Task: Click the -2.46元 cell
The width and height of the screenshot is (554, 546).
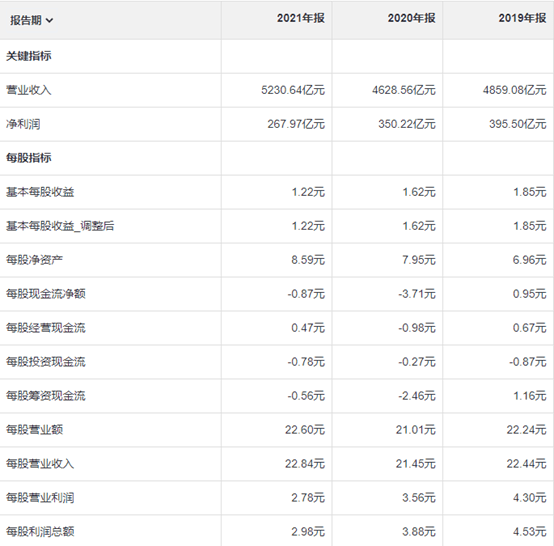Action: 417,395
